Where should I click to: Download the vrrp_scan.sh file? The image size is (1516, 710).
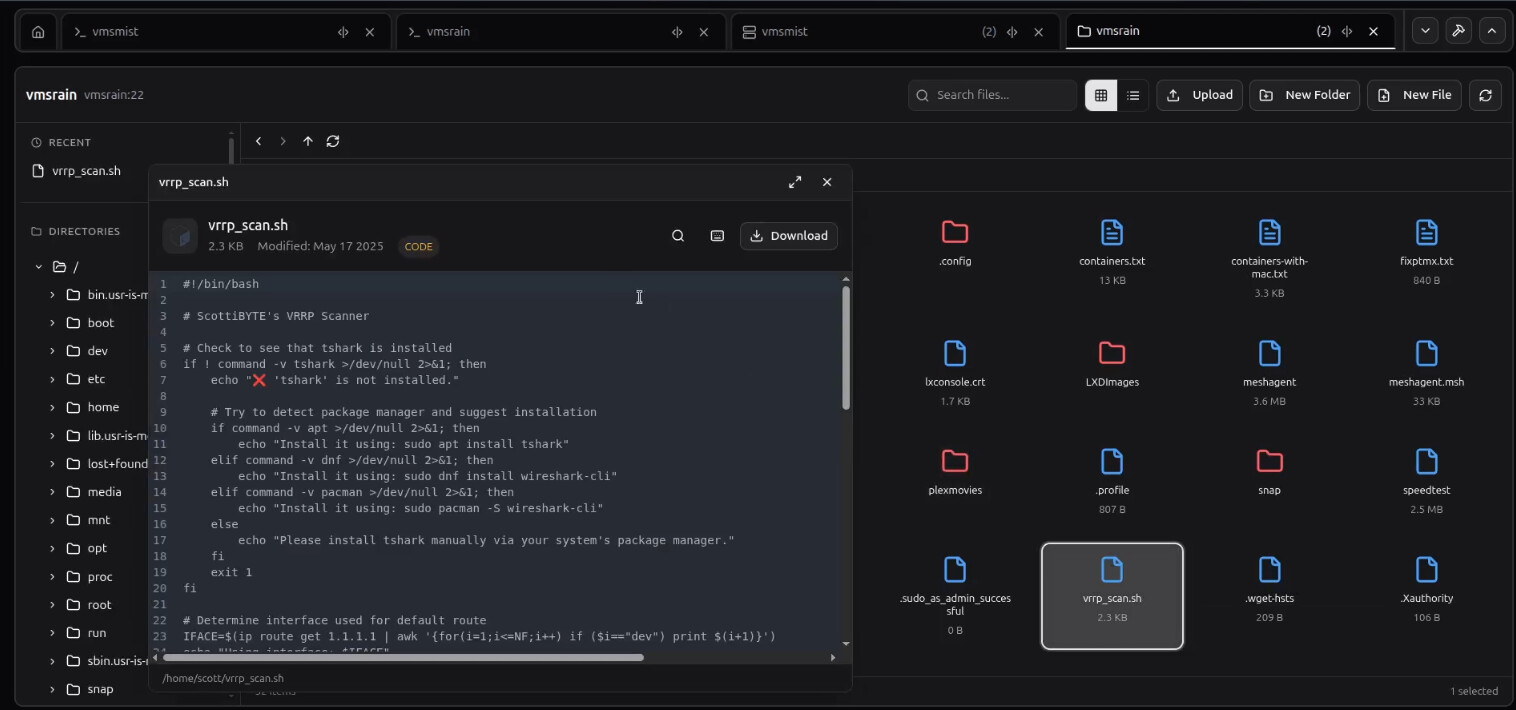point(789,236)
